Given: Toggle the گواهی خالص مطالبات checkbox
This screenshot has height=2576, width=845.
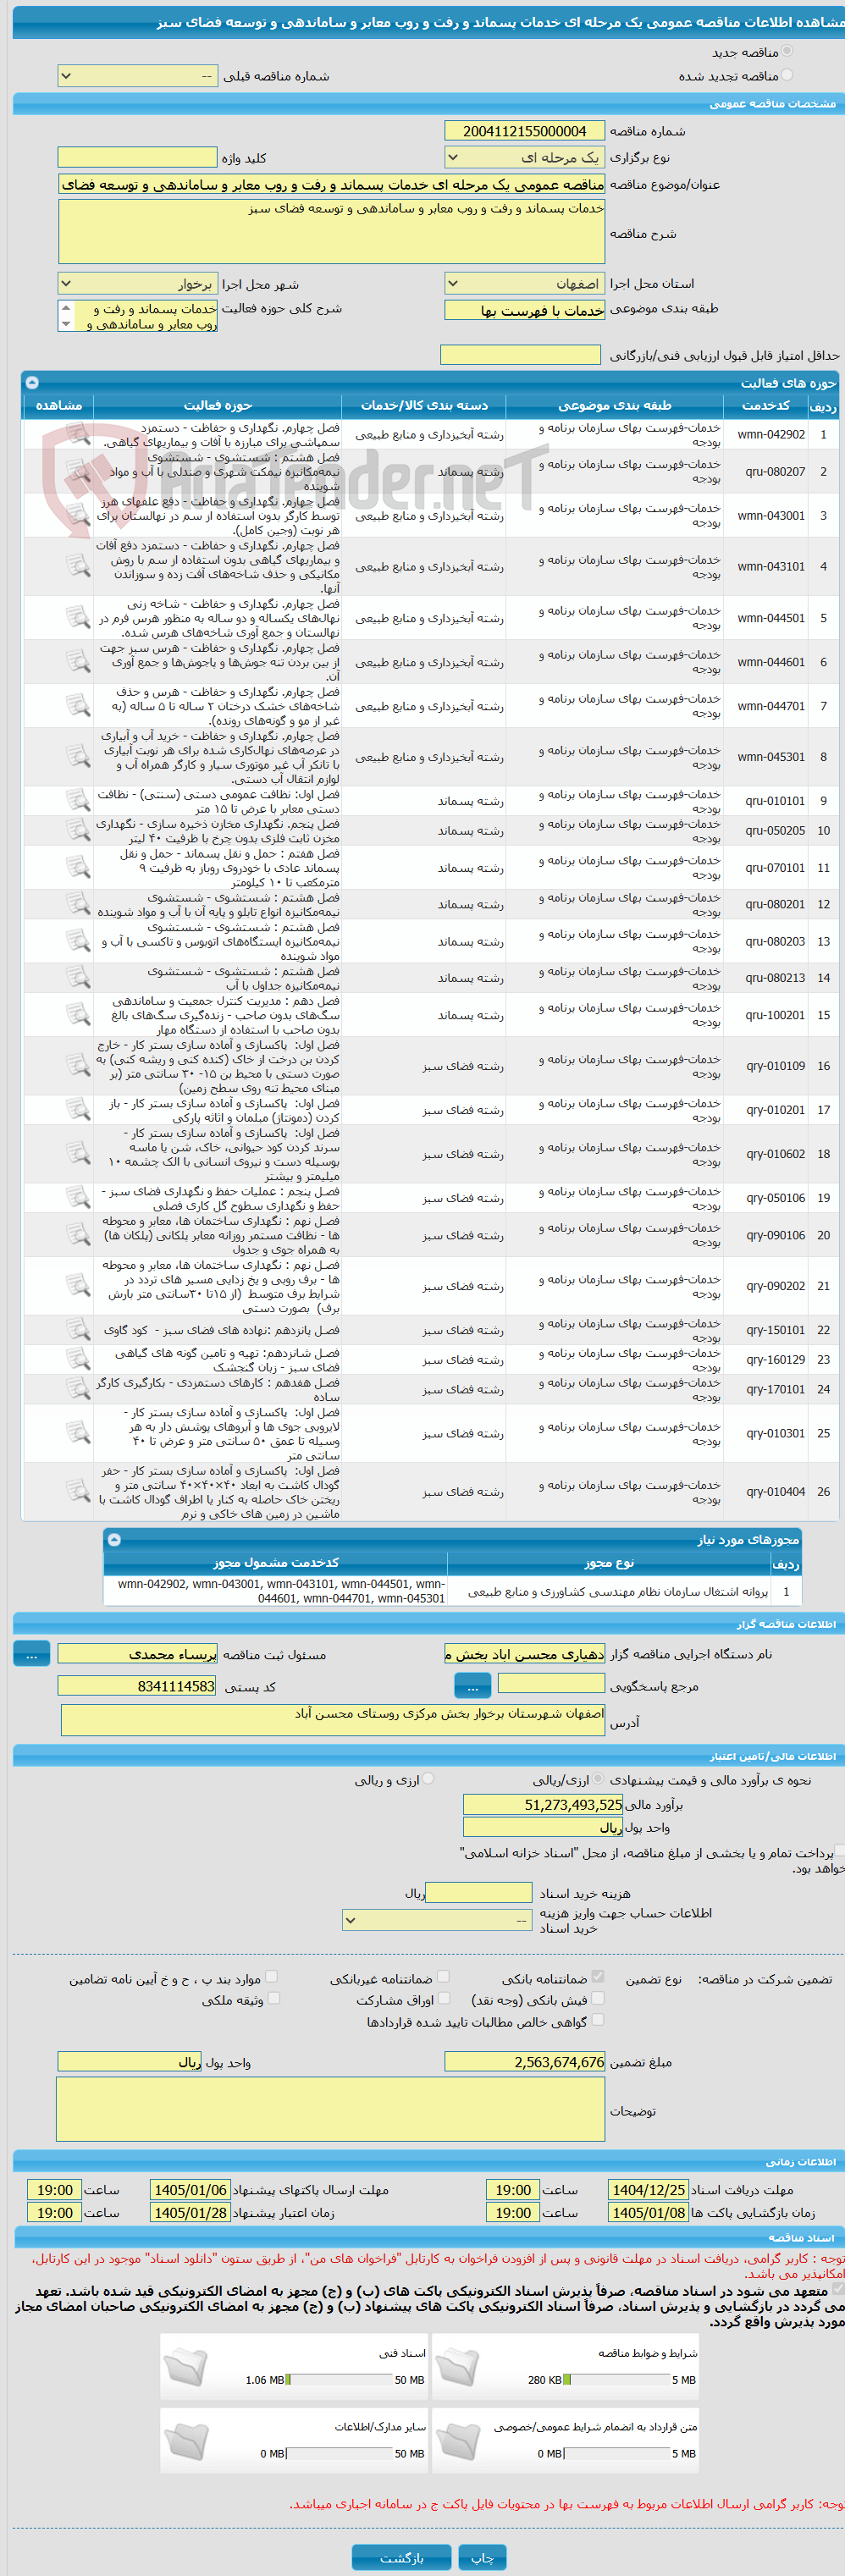Looking at the screenshot, I should 598,2019.
